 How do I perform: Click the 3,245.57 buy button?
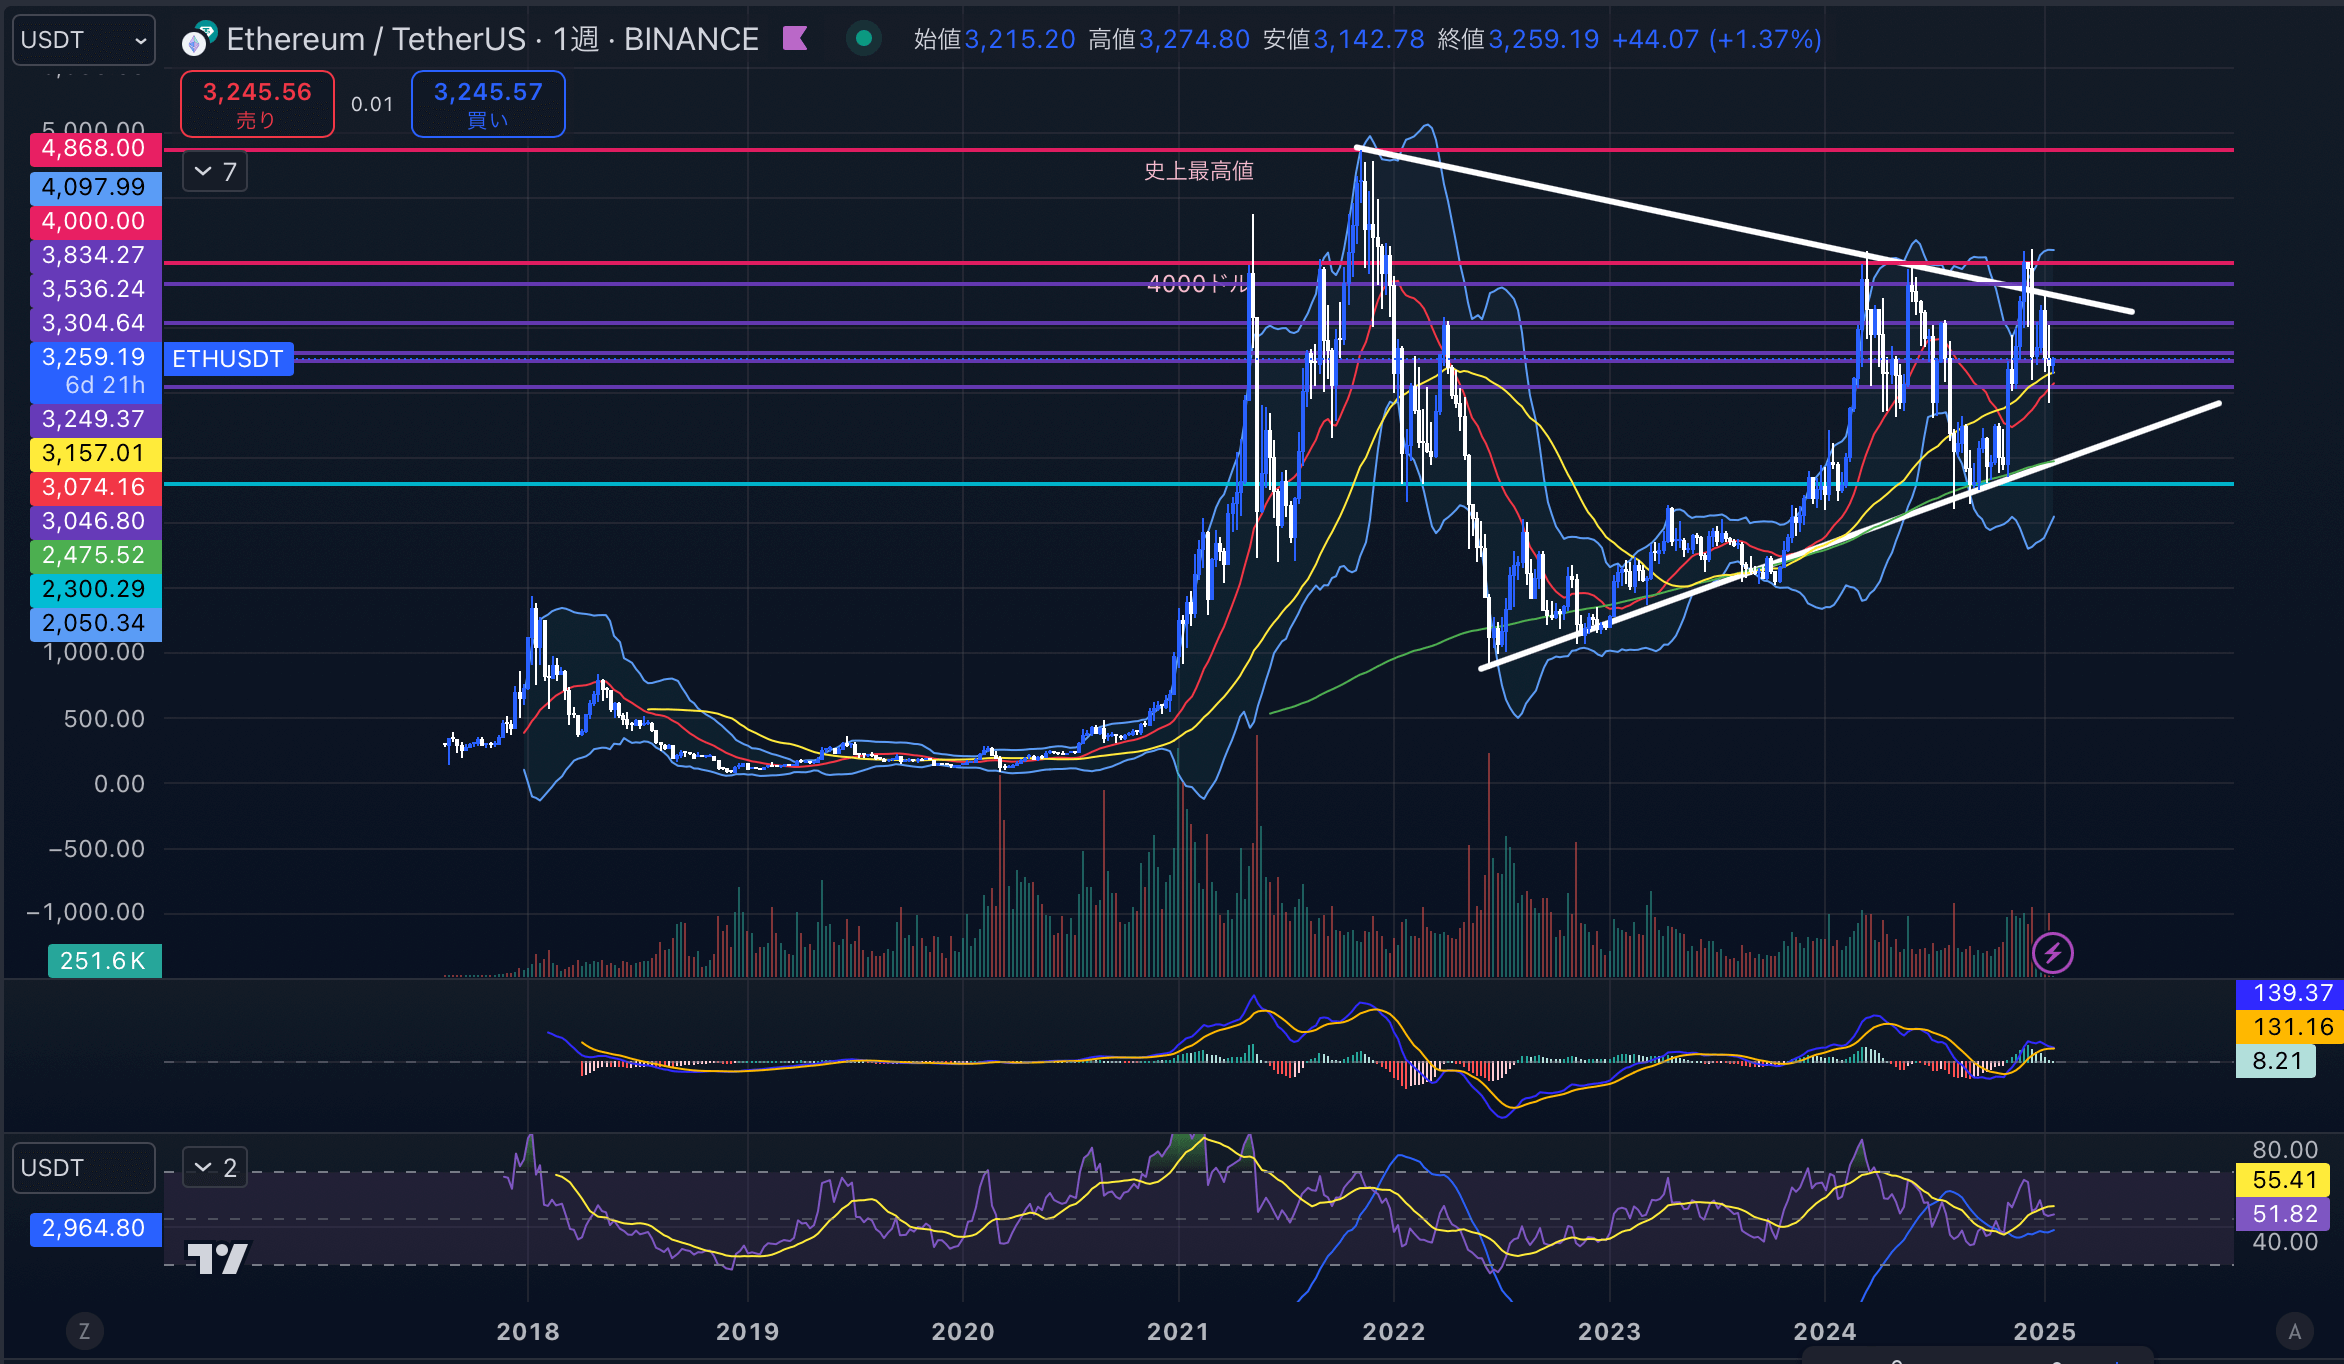click(x=488, y=104)
